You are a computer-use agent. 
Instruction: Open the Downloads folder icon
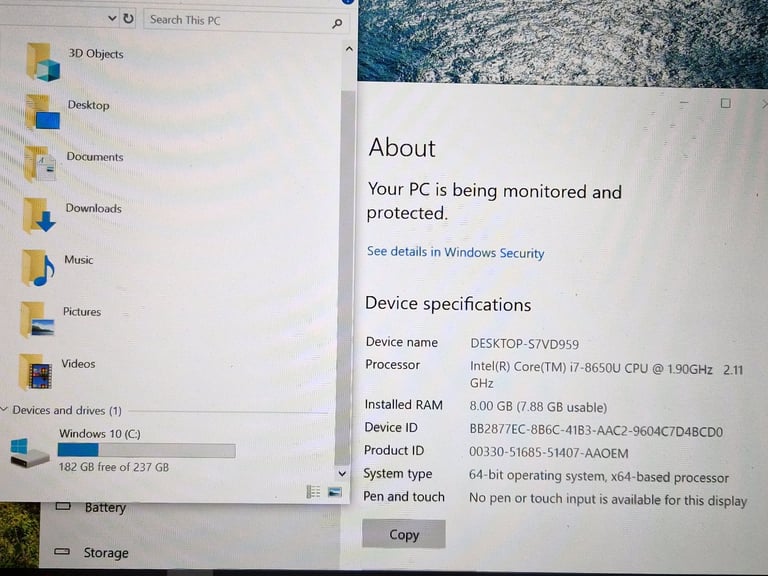39,216
